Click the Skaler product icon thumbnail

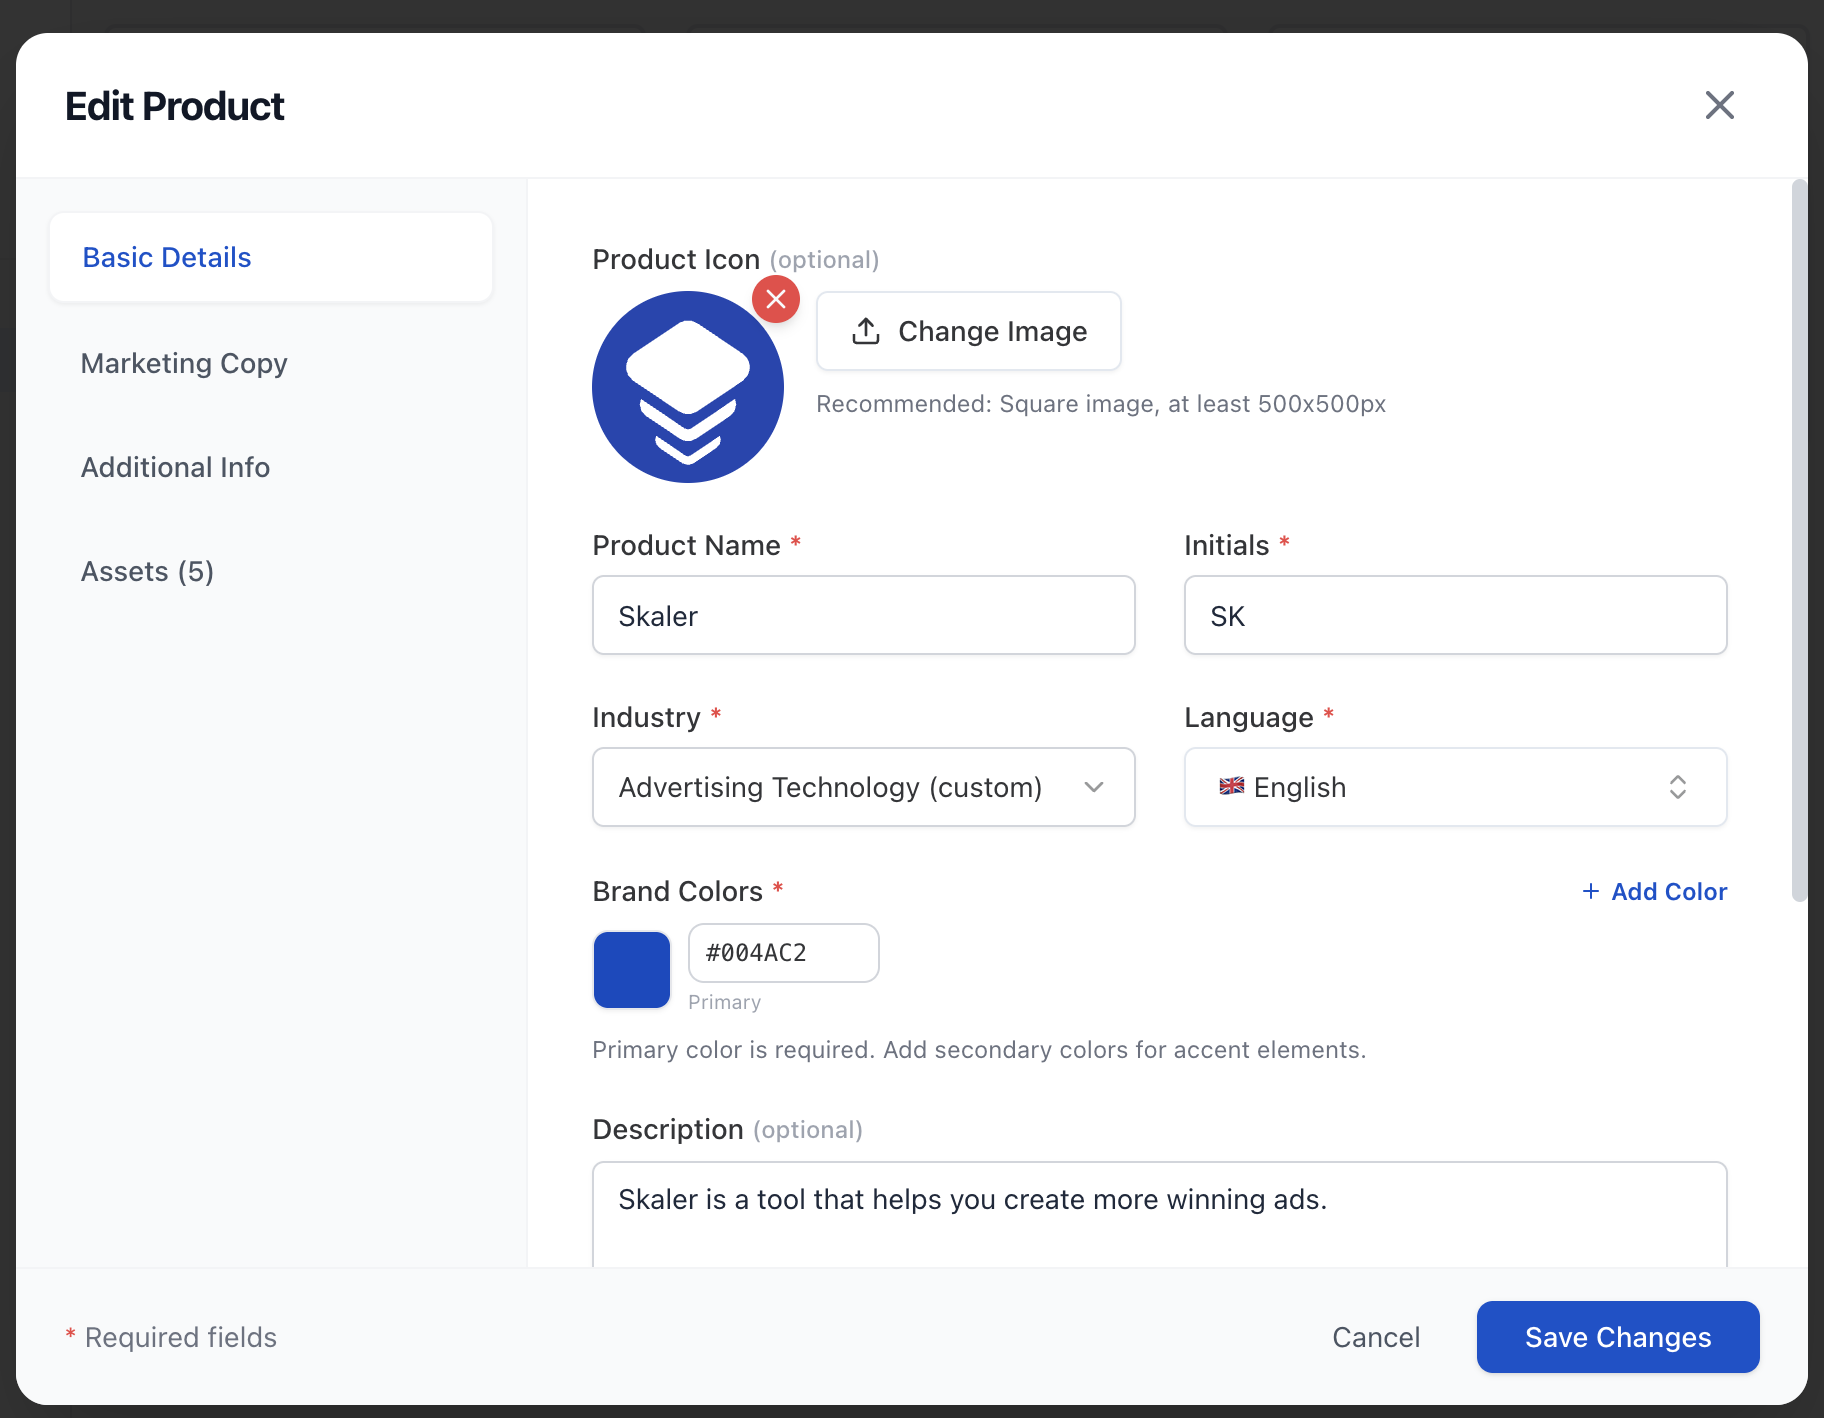tap(688, 387)
